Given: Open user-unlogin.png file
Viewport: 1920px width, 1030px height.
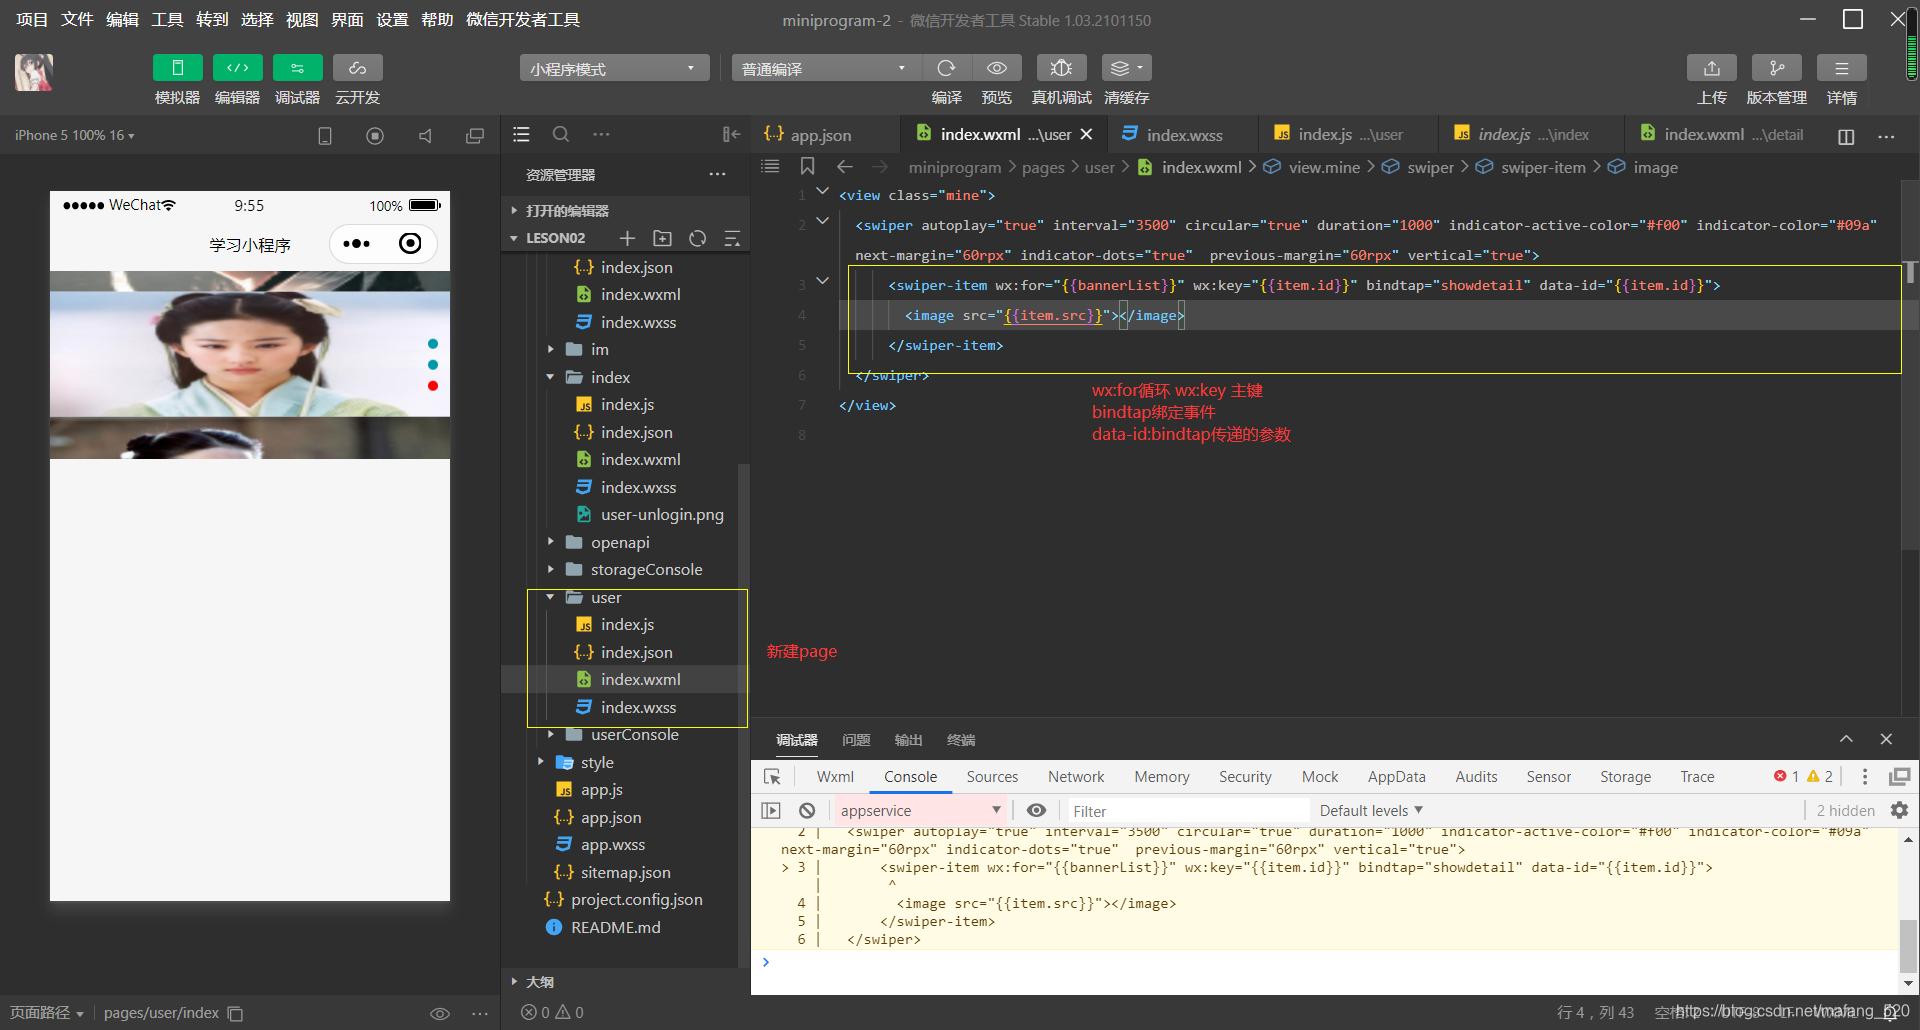Looking at the screenshot, I should (661, 514).
